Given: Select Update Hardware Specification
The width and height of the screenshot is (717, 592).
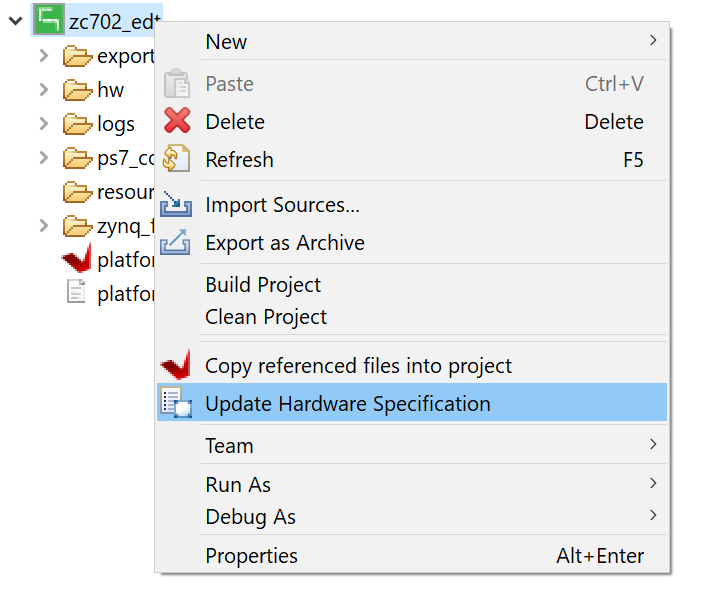Looking at the screenshot, I should click(412, 402).
